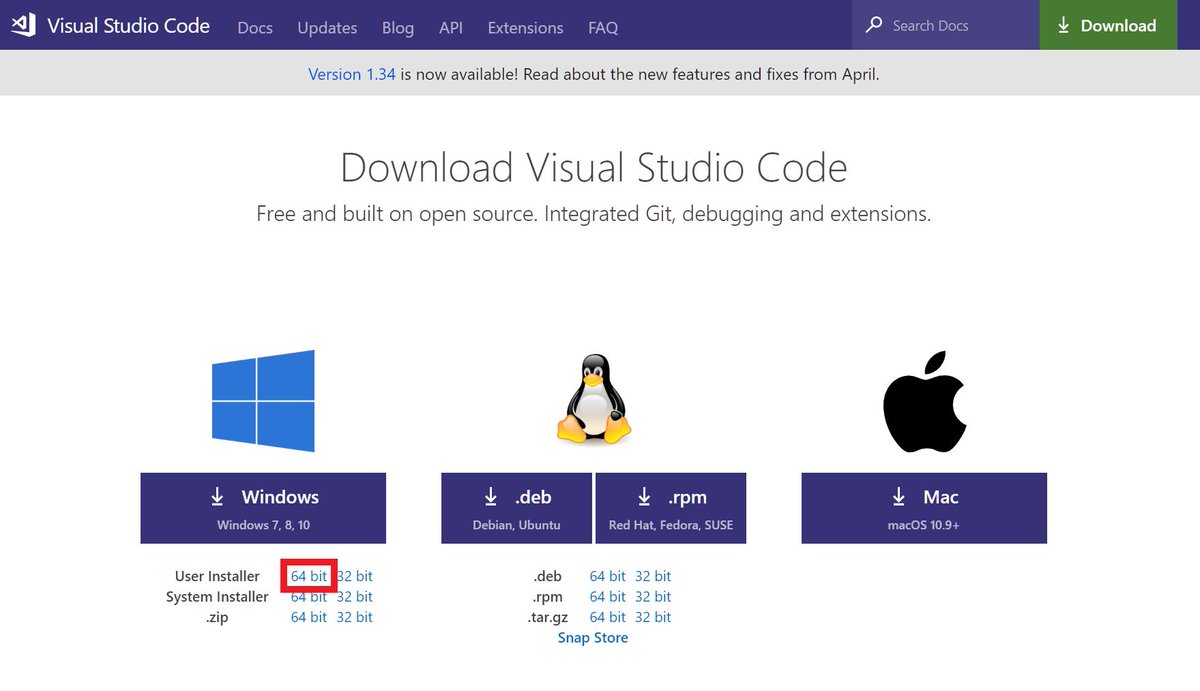Click the .tar.gz label
1200x691 pixels.
click(547, 617)
